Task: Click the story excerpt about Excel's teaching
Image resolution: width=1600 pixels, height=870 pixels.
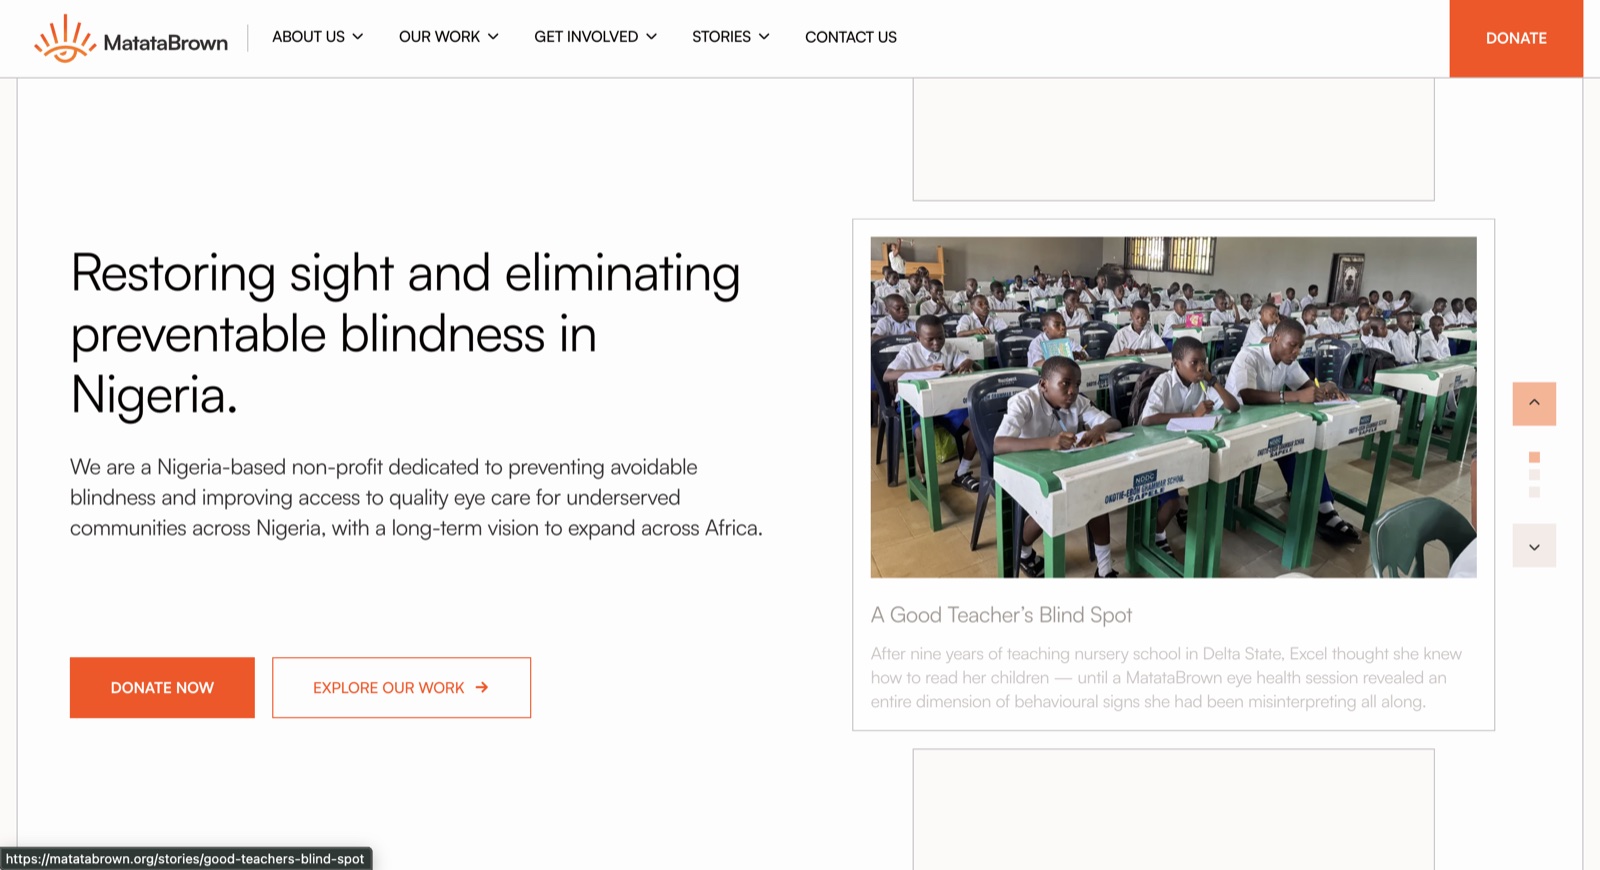Action: point(1166,678)
